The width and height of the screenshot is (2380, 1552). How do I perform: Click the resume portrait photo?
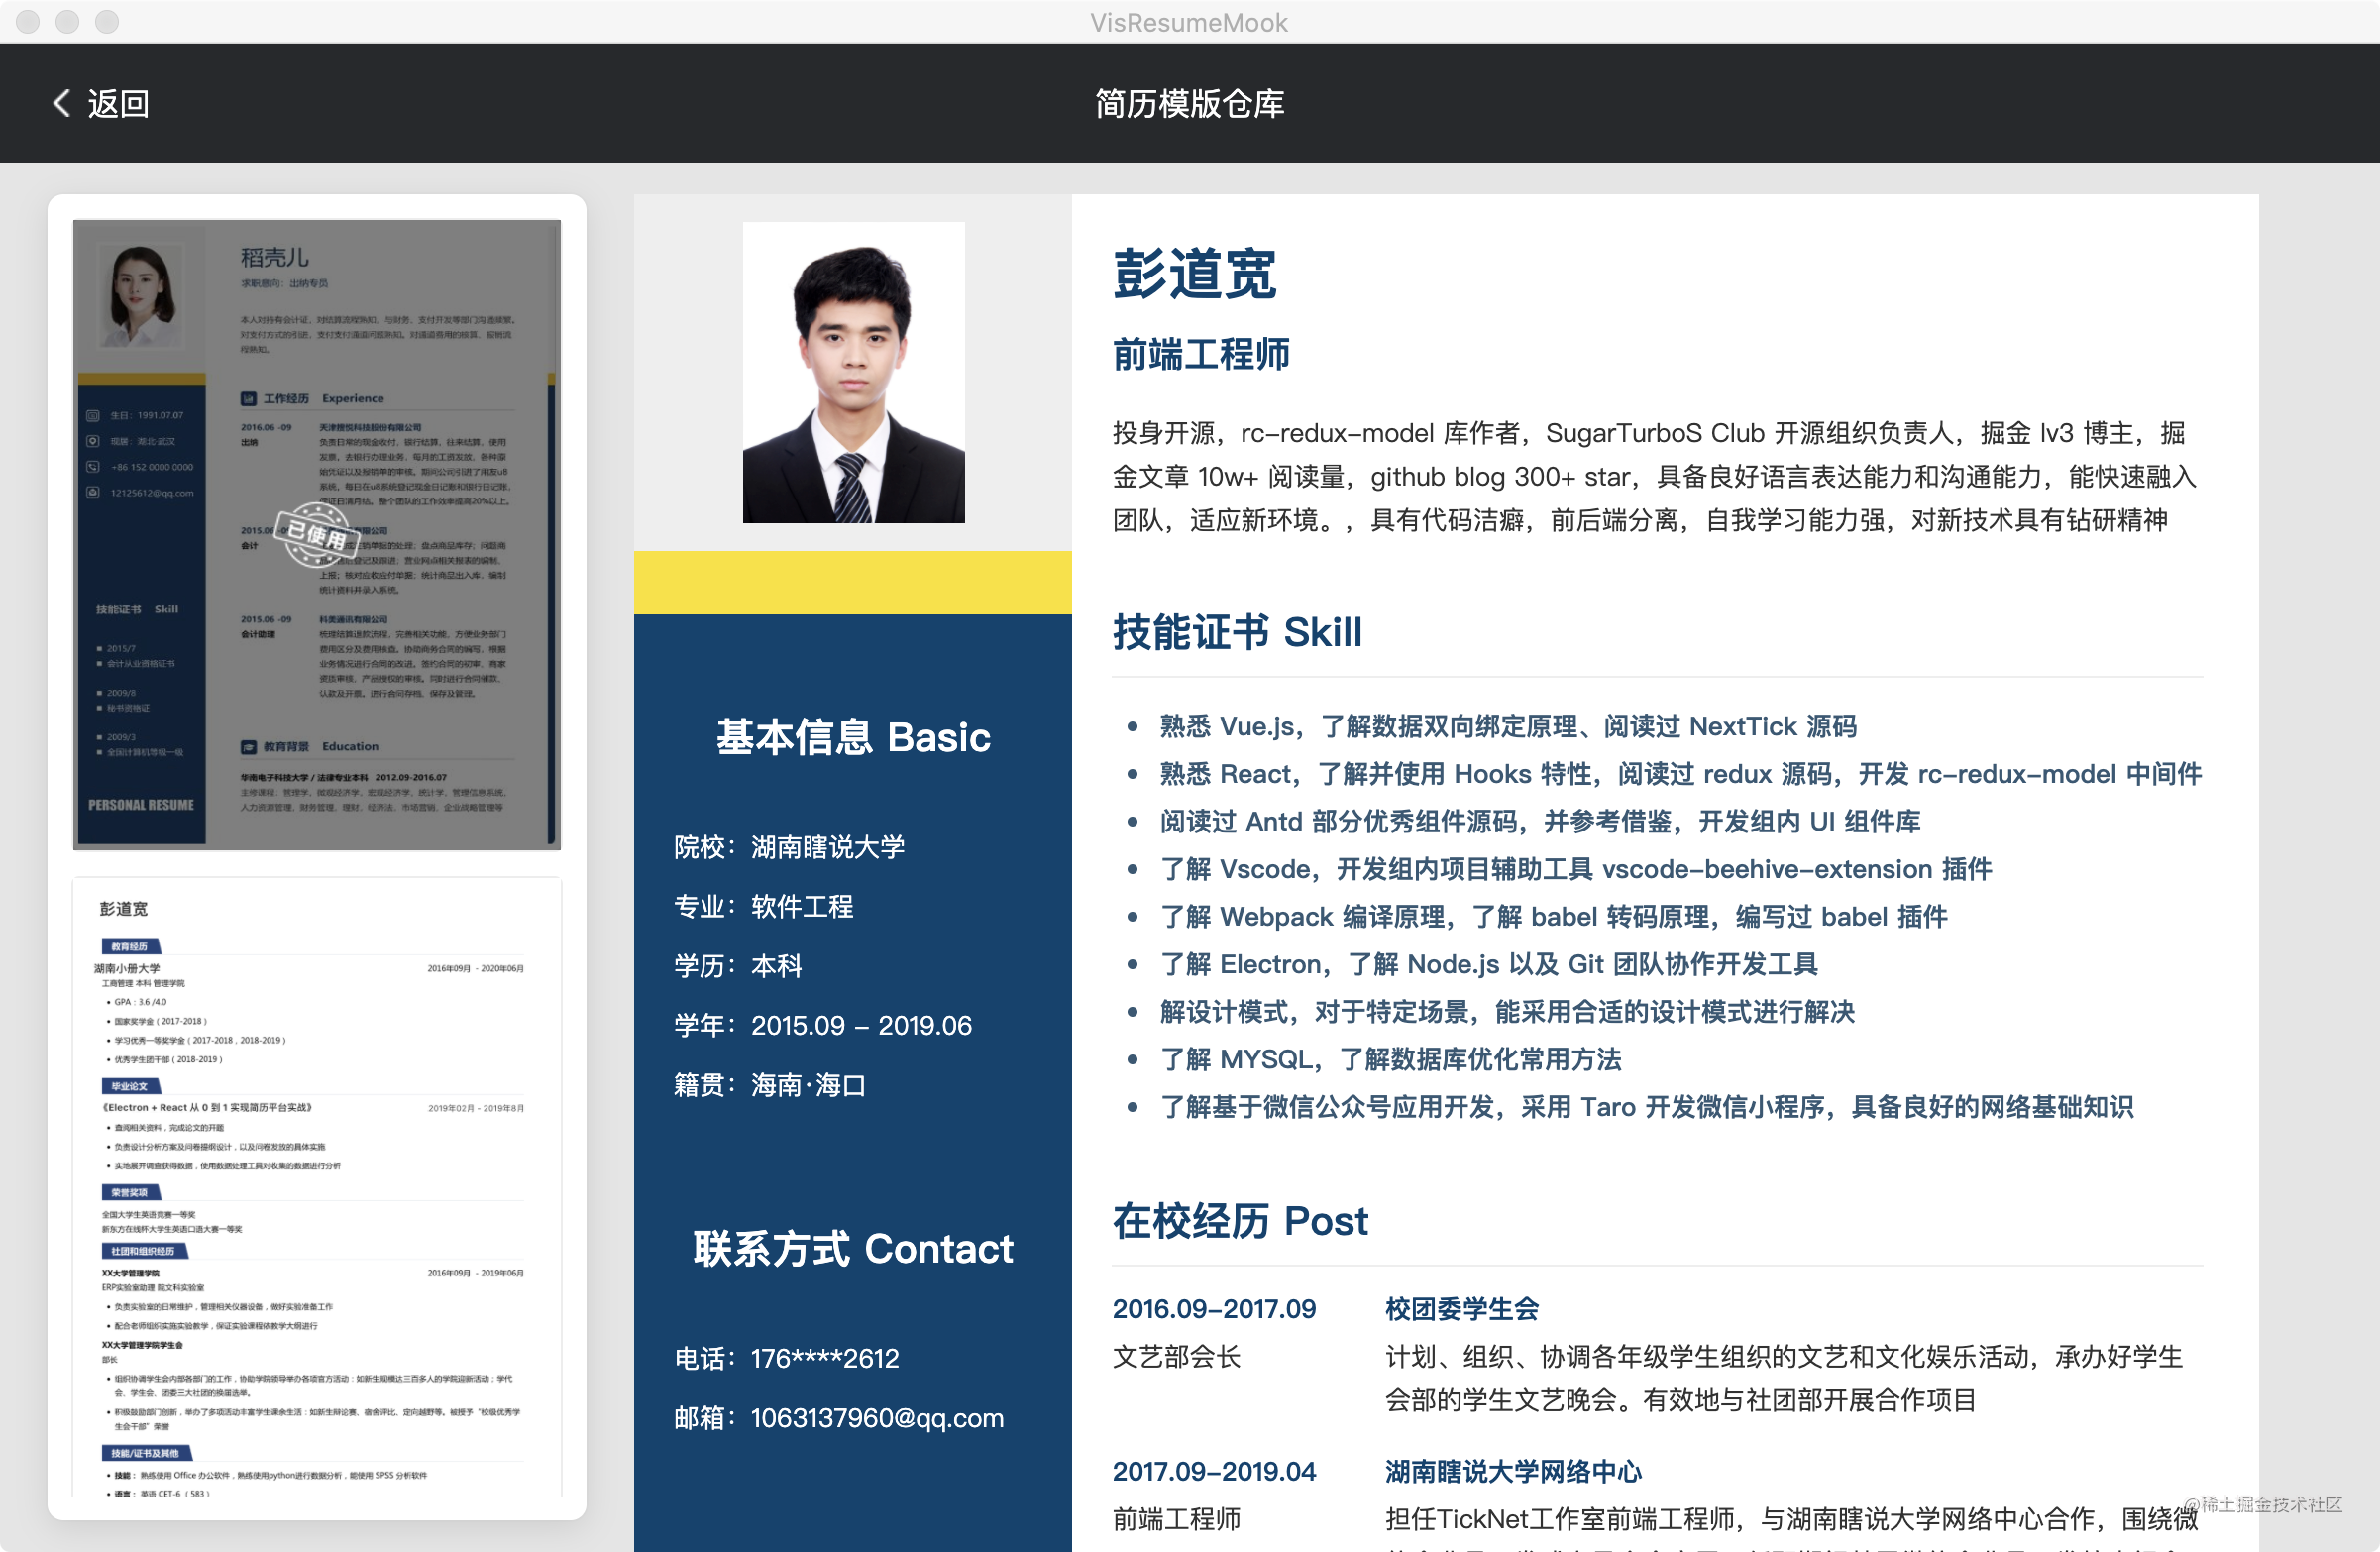[853, 372]
